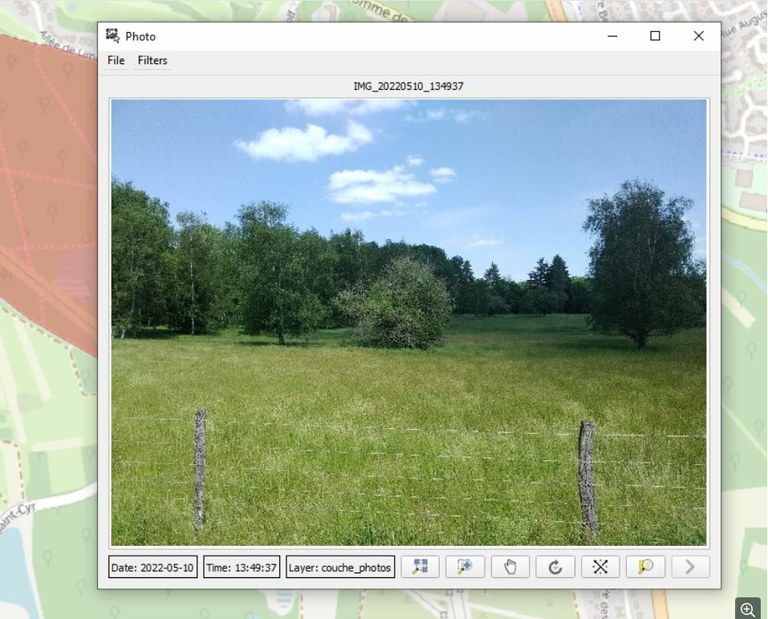Screen dimensions: 768x619
Task: Go to the next photo arrow
Action: pyautogui.click(x=690, y=567)
